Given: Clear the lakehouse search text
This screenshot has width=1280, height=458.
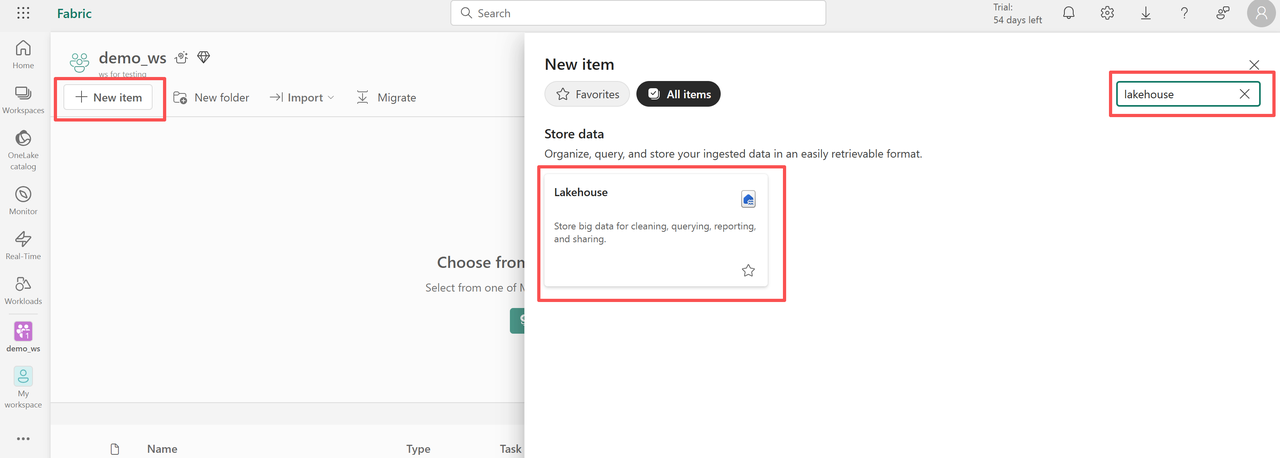Looking at the screenshot, I should [1244, 94].
